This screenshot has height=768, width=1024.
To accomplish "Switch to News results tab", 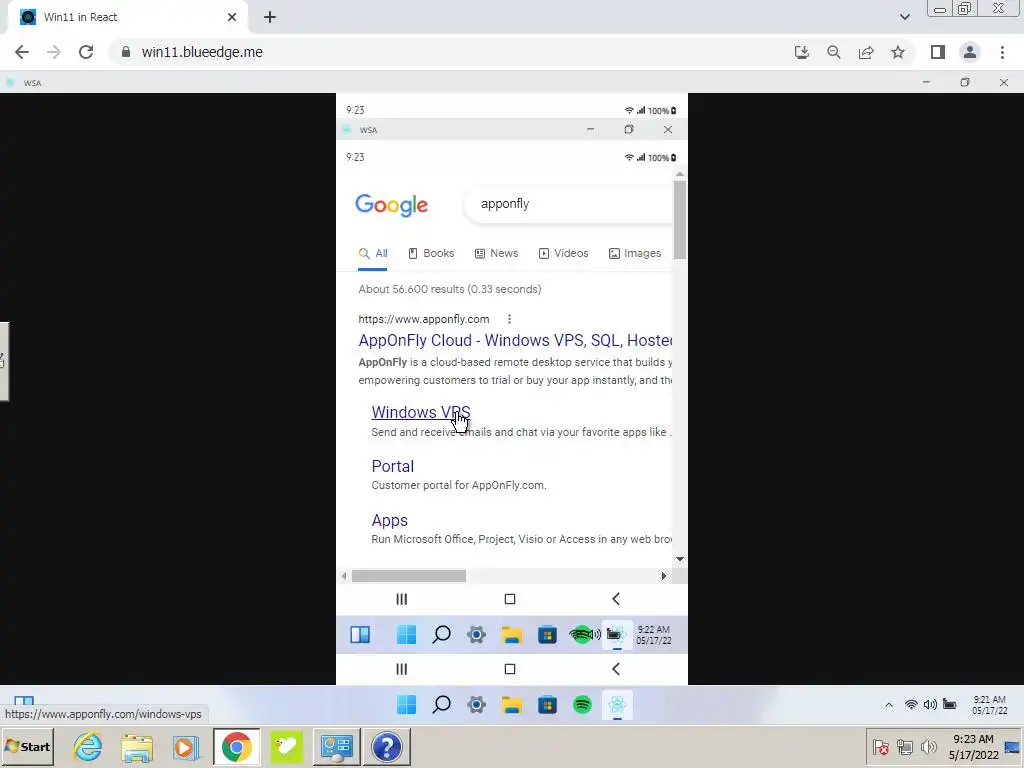I will (x=496, y=253).
